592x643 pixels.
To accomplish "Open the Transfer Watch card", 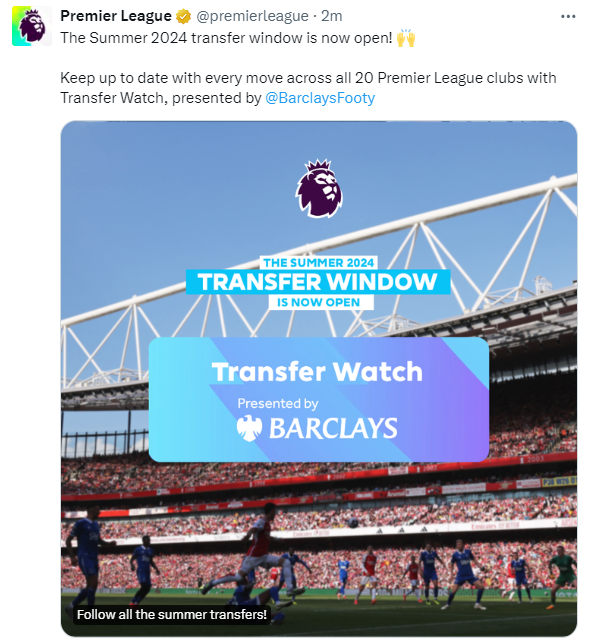I will pos(319,399).
